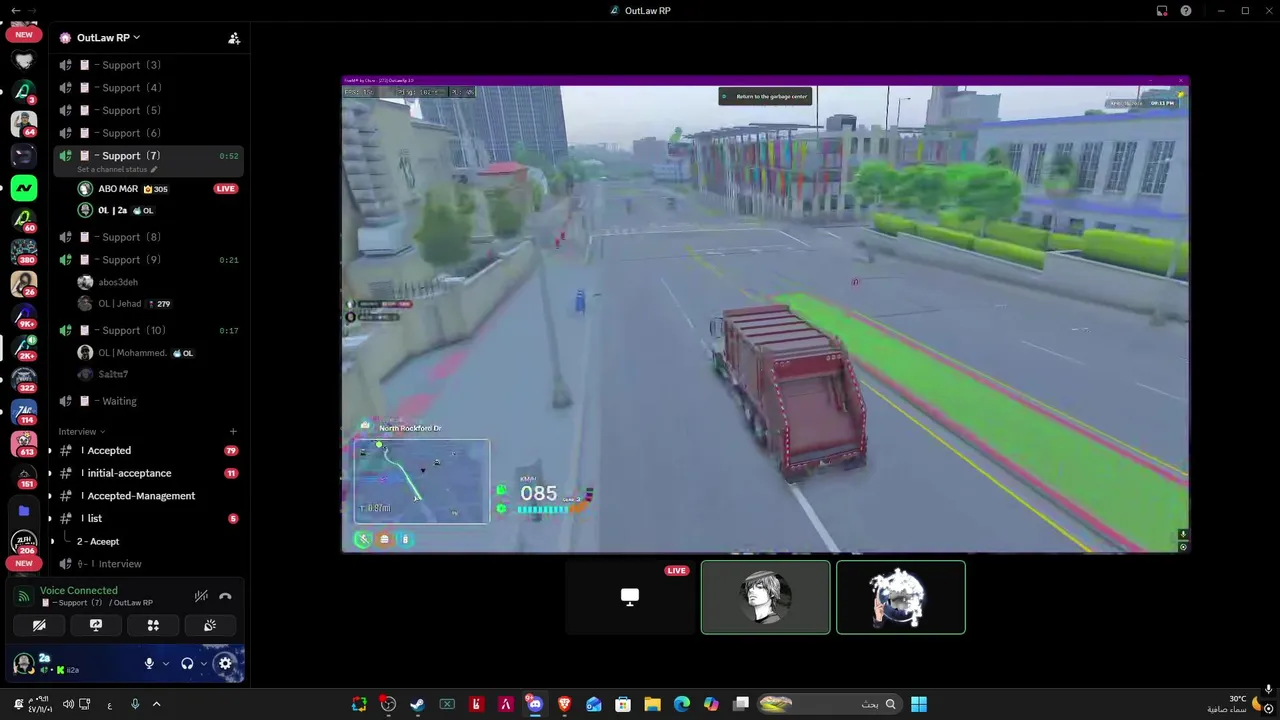This screenshot has width=1280, height=720.
Task: Open the '2 - Accept' thread
Action: [98, 542]
